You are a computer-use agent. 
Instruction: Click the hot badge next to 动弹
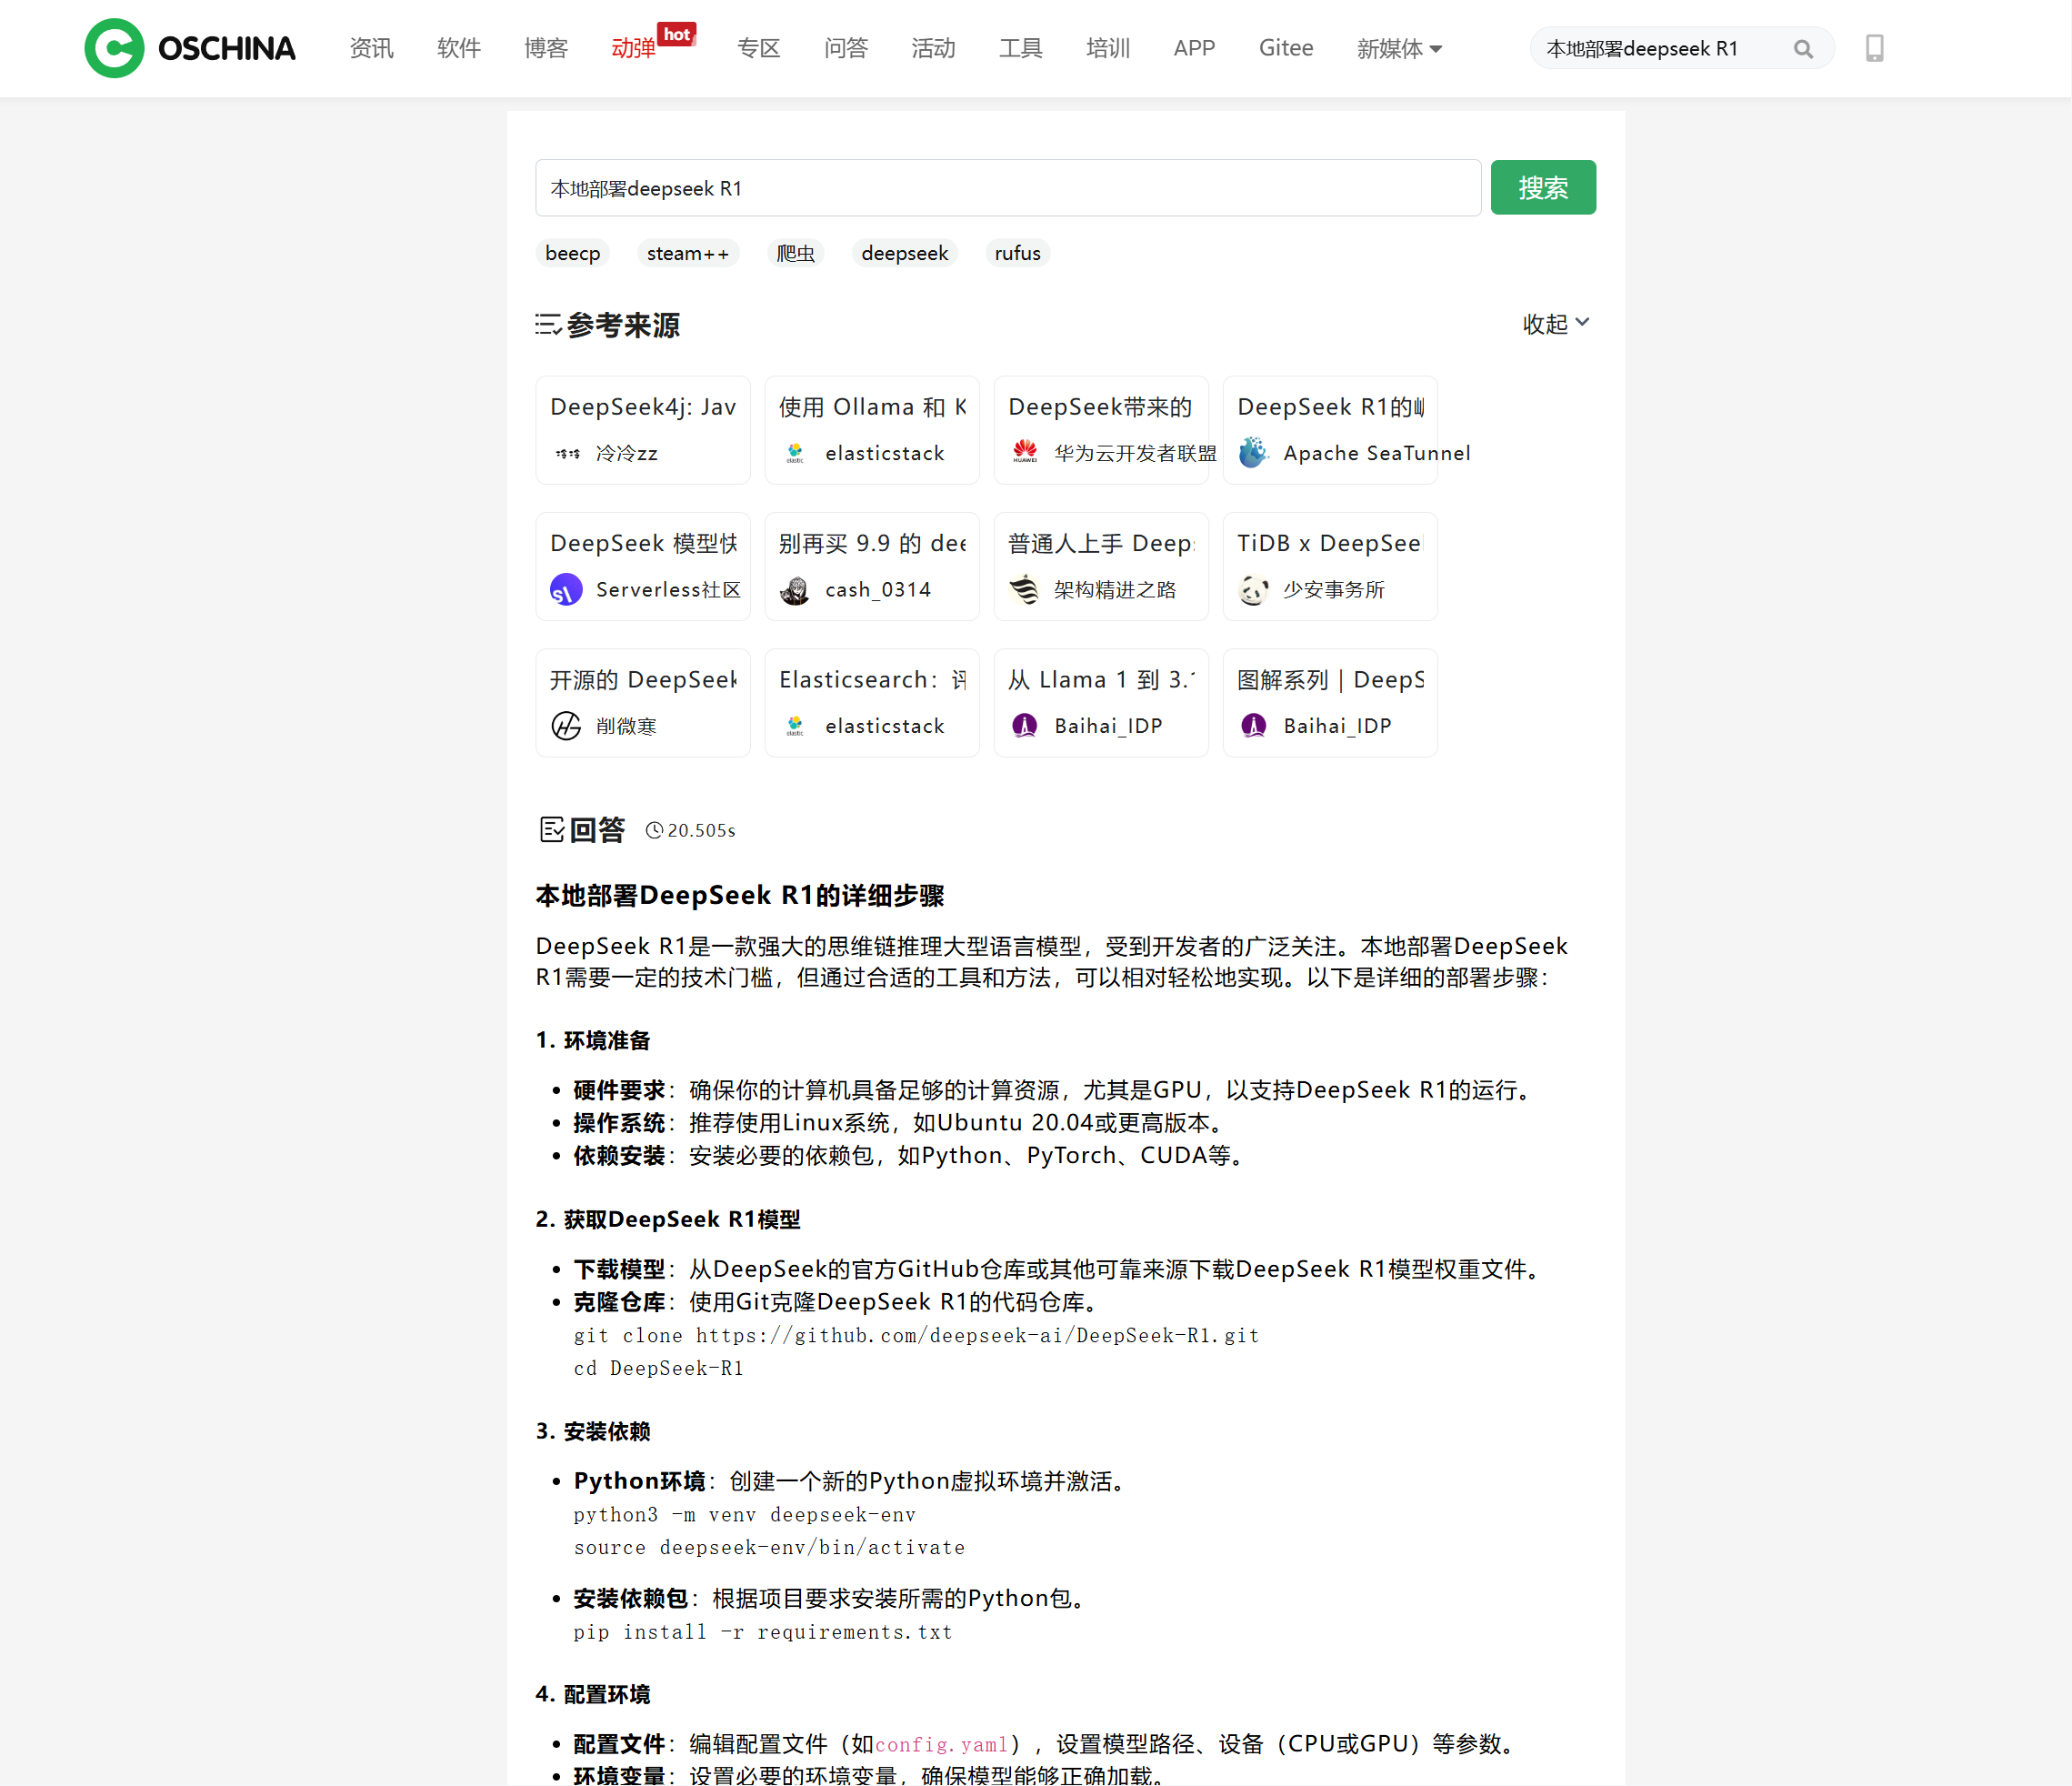tap(677, 34)
